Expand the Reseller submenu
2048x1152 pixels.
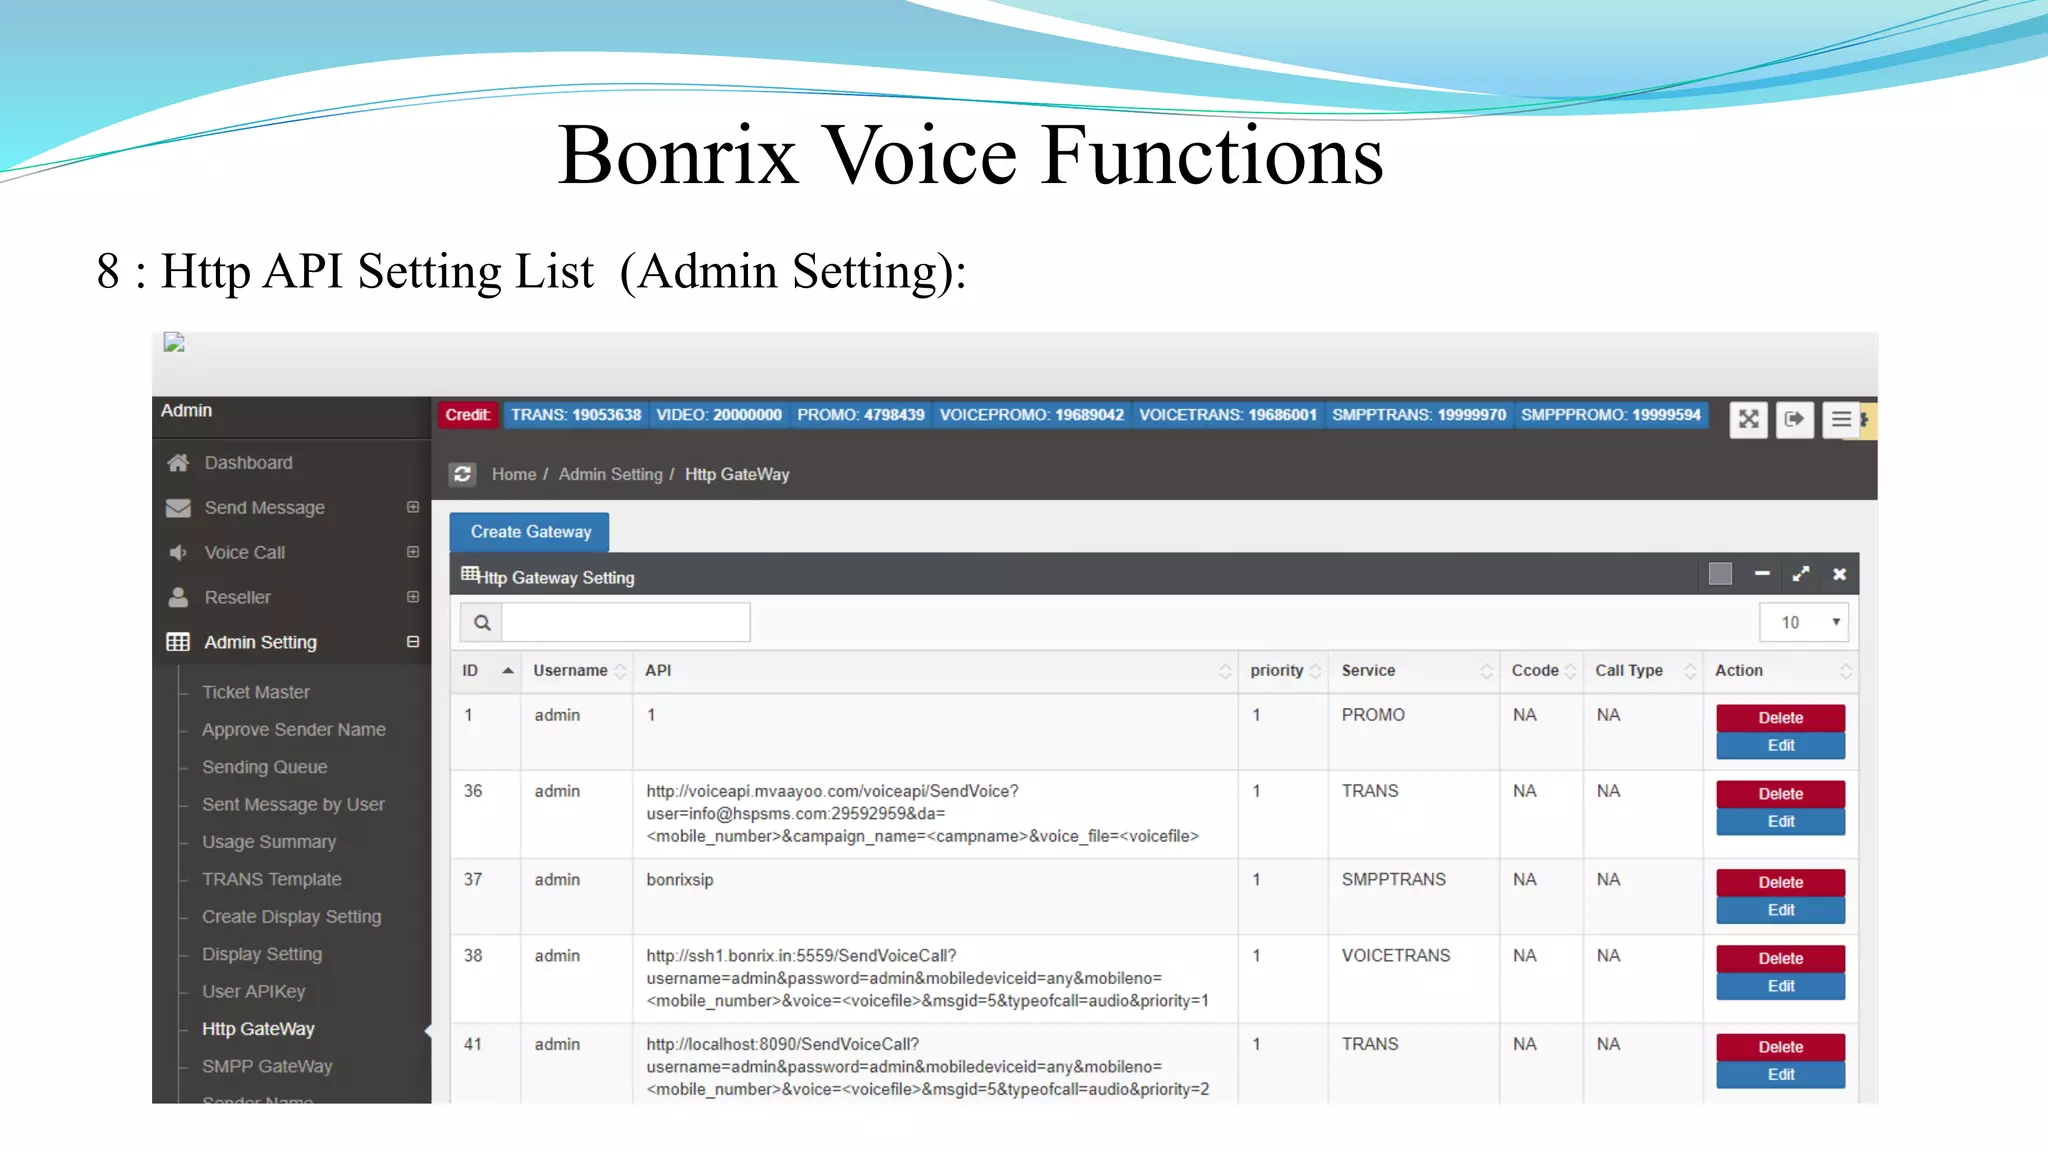pyautogui.click(x=413, y=597)
